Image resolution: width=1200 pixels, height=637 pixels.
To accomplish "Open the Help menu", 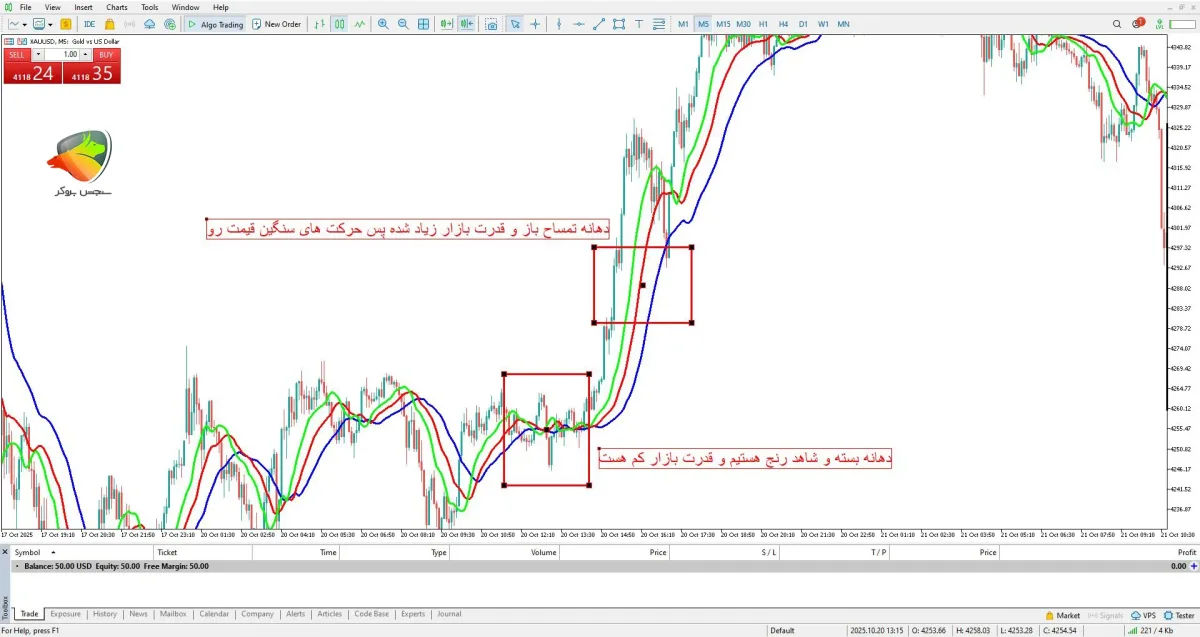I will pyautogui.click(x=220, y=7).
